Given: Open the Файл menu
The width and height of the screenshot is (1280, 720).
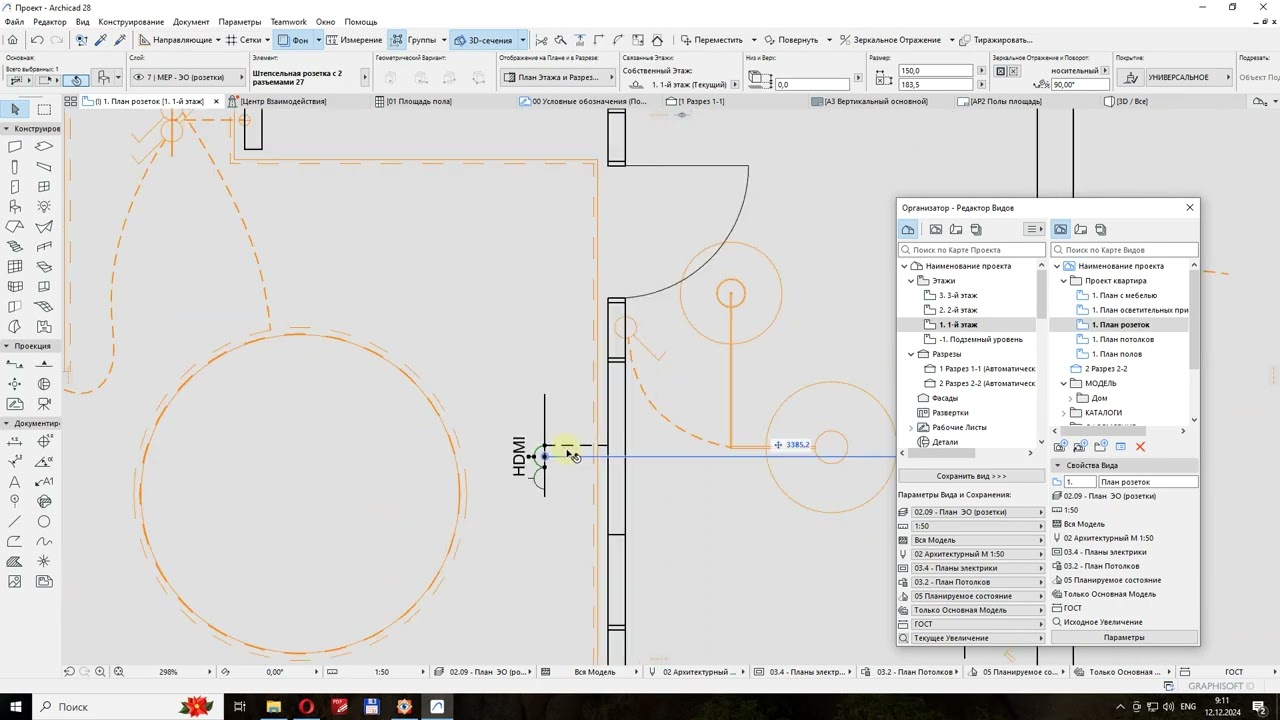Looking at the screenshot, I should coord(14,22).
